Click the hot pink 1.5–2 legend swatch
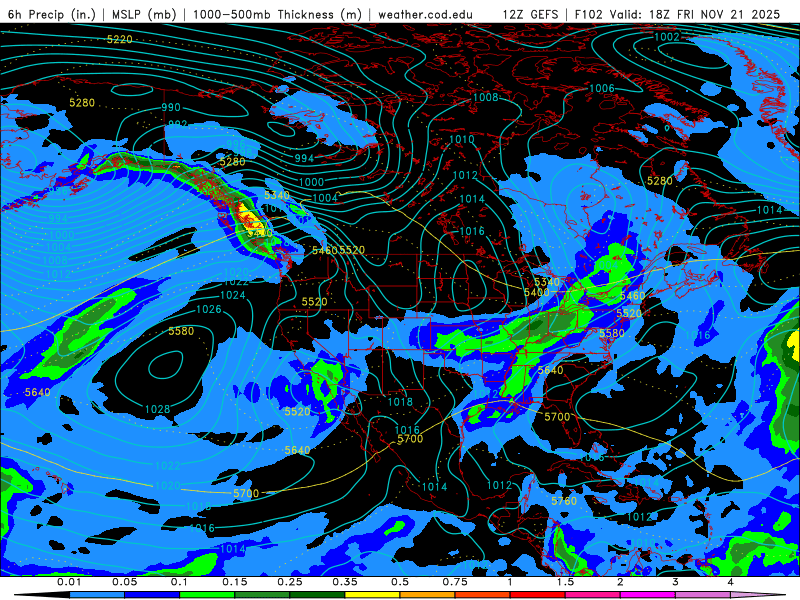The width and height of the screenshot is (800, 600). click(593, 595)
